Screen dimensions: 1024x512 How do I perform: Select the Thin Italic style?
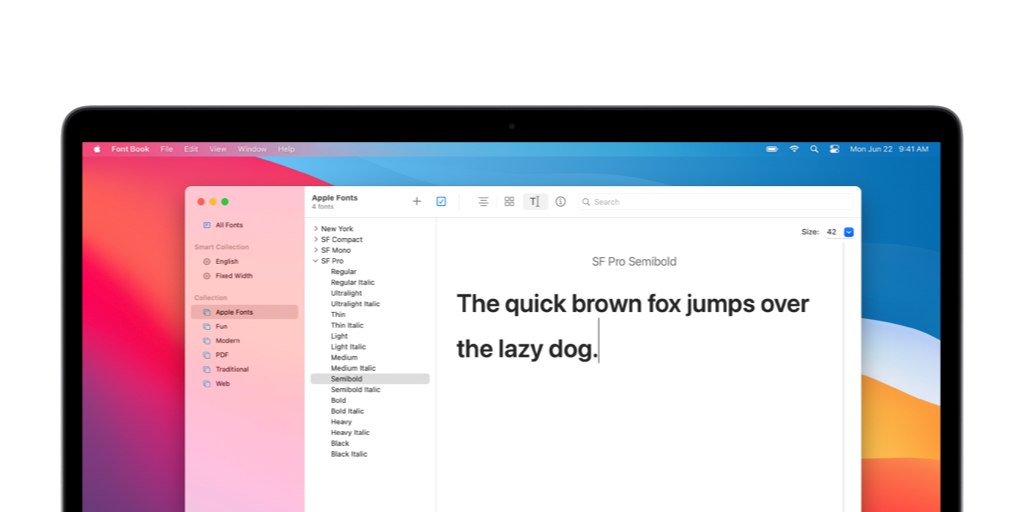(347, 325)
